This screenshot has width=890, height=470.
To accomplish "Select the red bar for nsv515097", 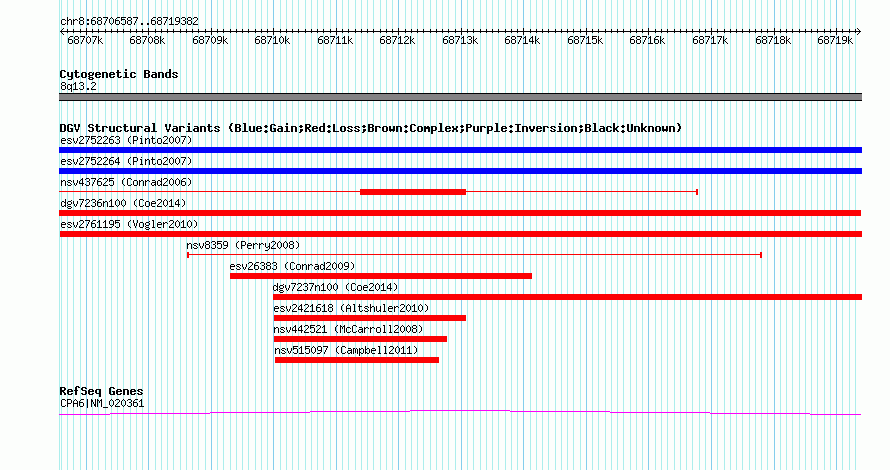I will [x=356, y=360].
